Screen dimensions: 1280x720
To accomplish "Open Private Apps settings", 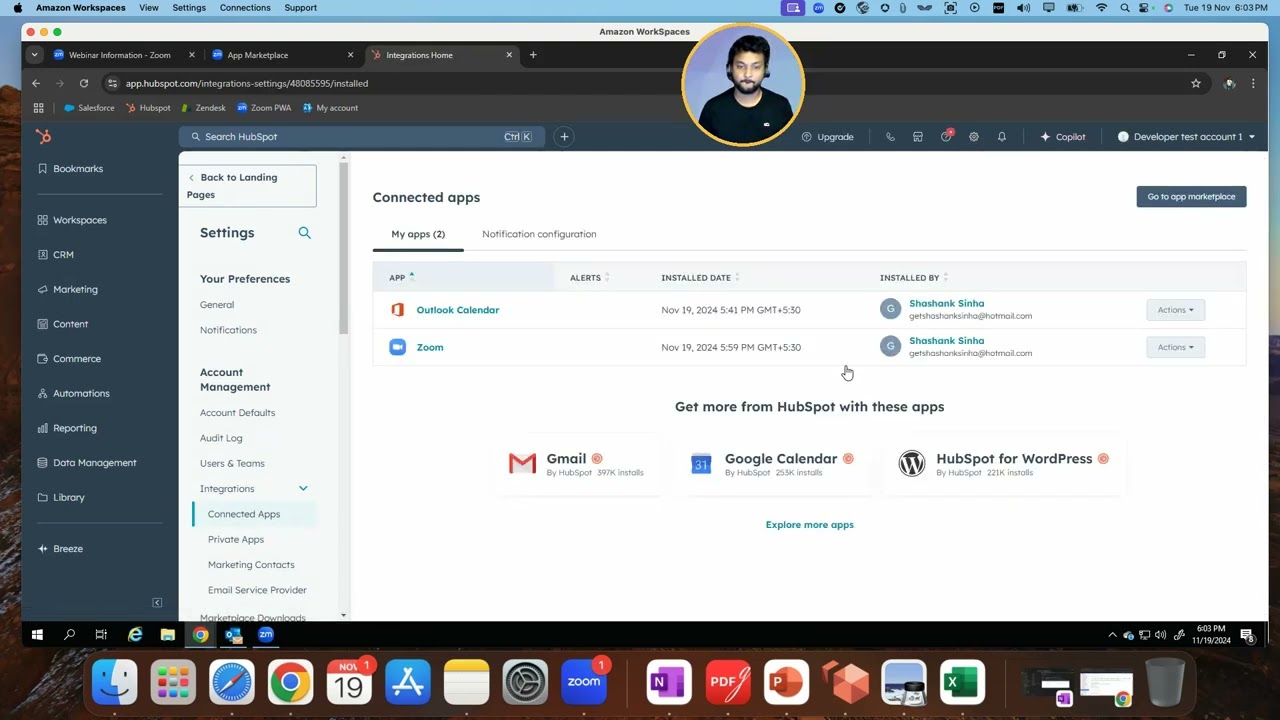I will (x=236, y=540).
